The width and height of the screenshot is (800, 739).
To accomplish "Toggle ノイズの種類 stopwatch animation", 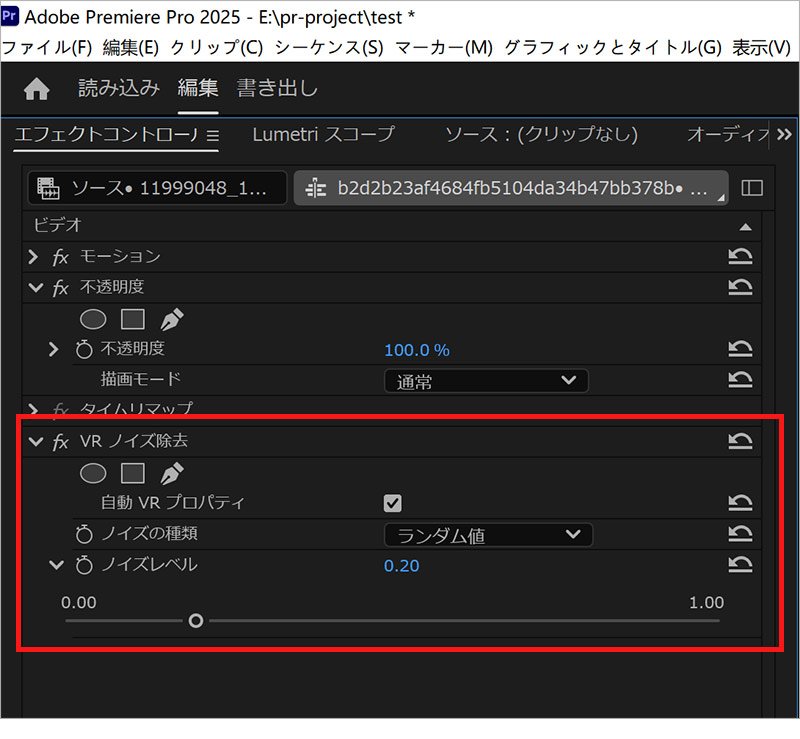I will 84,534.
